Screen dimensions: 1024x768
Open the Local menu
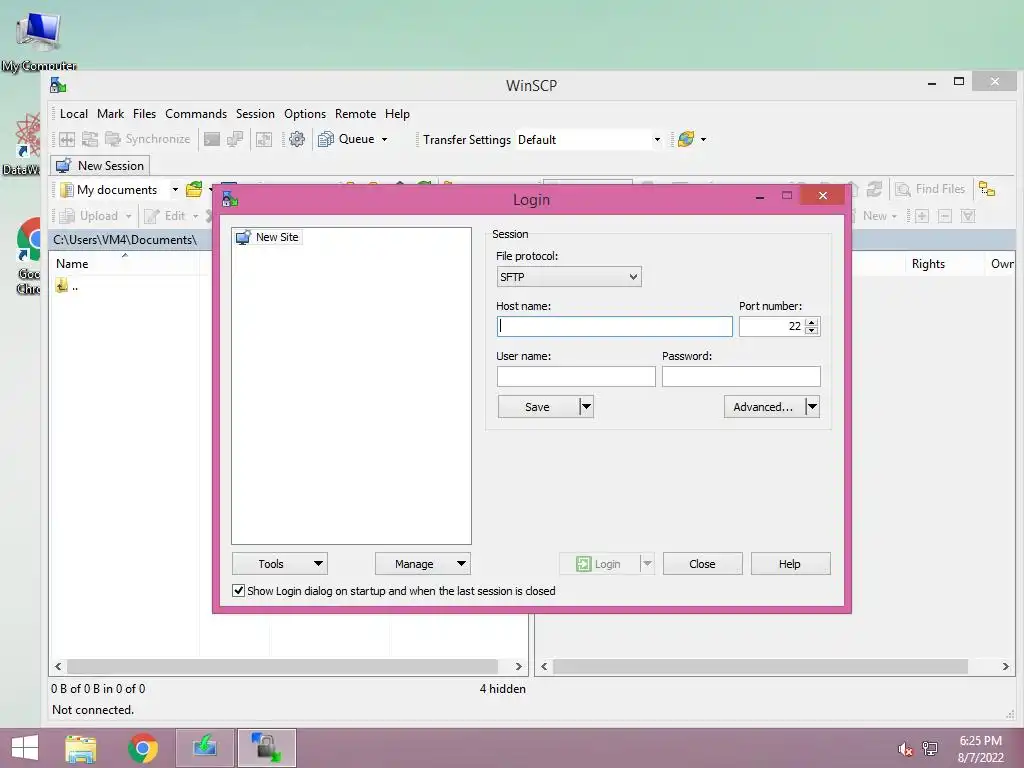pos(74,114)
